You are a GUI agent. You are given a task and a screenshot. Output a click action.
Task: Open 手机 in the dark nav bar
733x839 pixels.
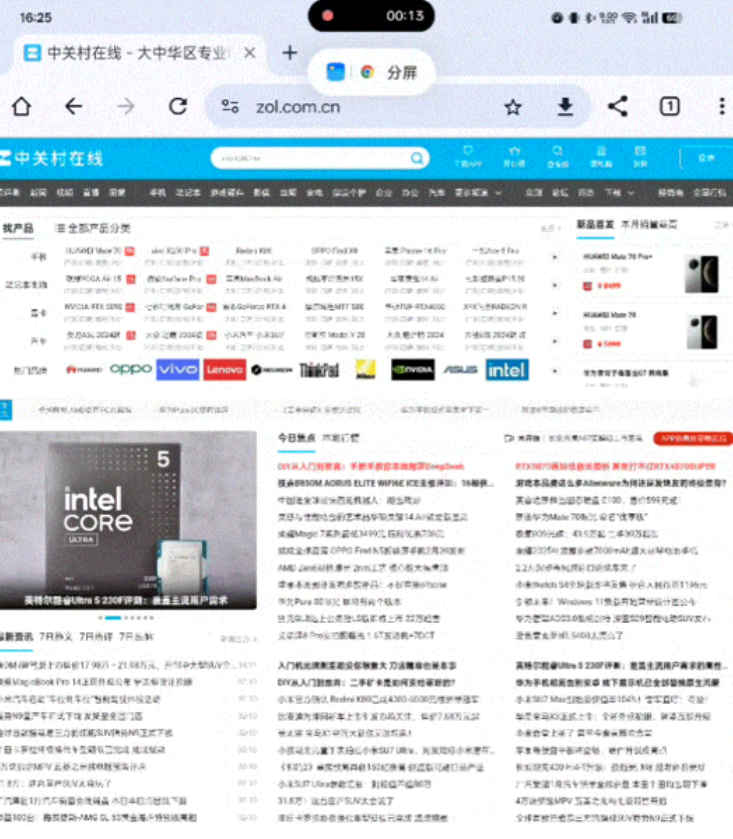click(157, 193)
